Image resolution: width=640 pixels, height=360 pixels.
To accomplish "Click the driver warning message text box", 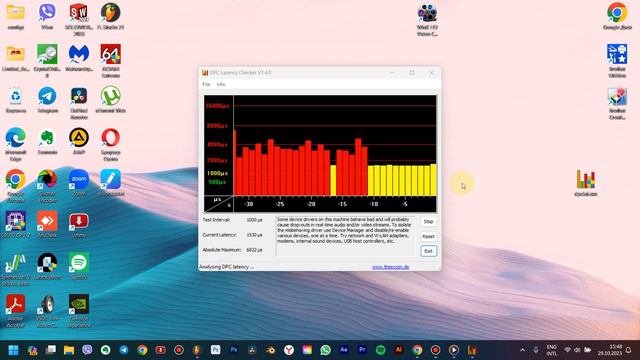I will (346, 236).
